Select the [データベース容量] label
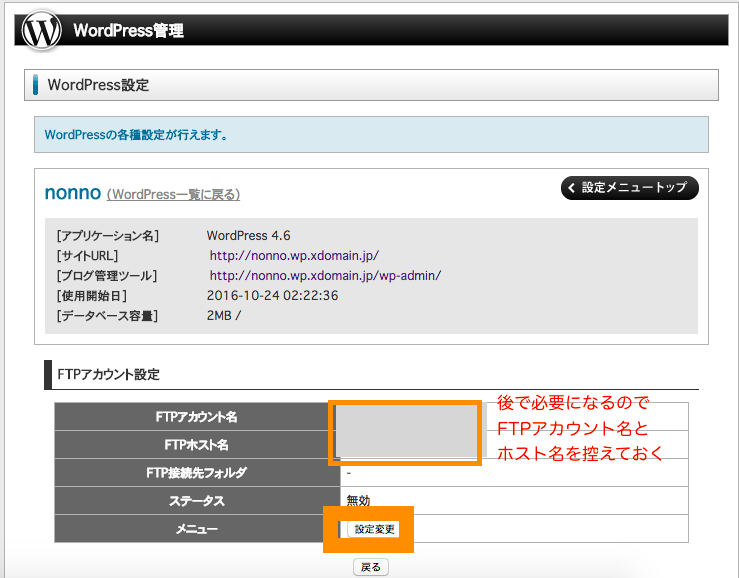Screen dimensions: 739x578 click(107, 315)
